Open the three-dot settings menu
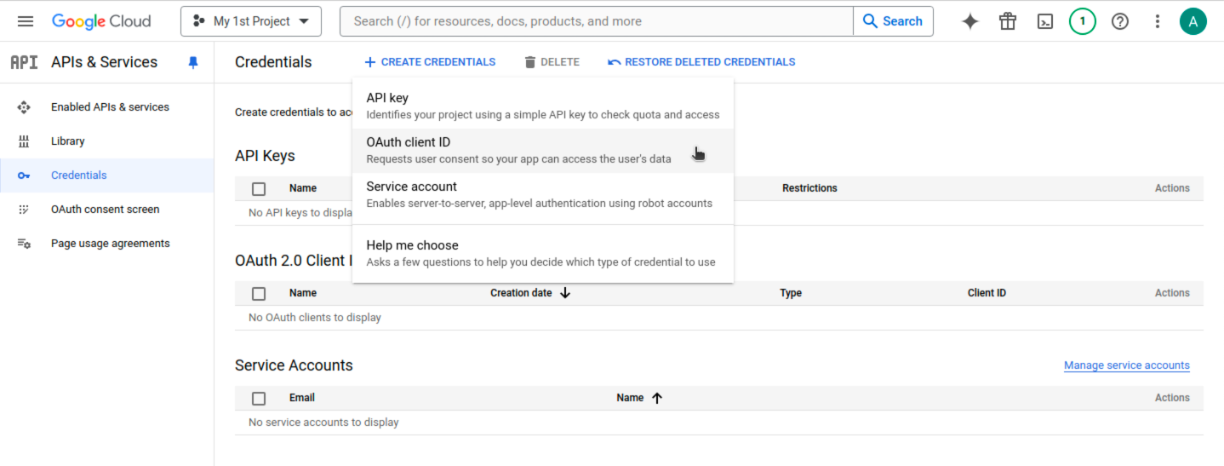This screenshot has height=466, width=1224. pyautogui.click(x=1157, y=21)
